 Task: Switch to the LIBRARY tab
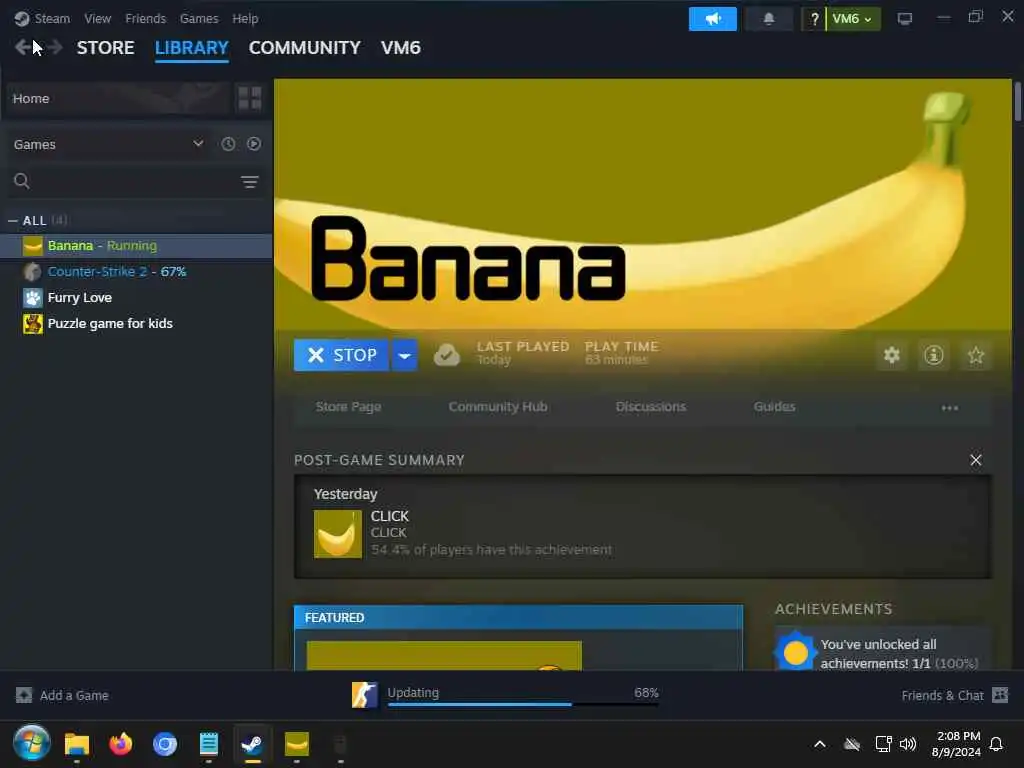[191, 48]
